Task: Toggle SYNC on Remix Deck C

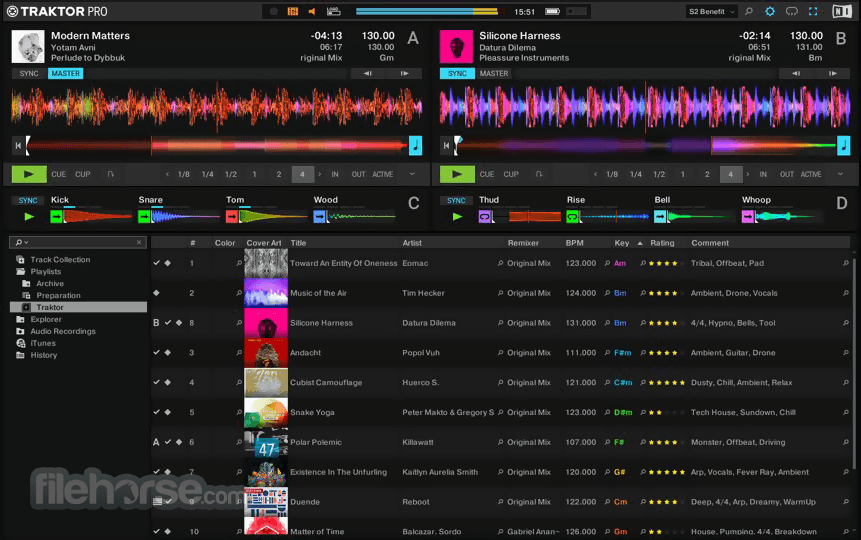Action: click(27, 201)
